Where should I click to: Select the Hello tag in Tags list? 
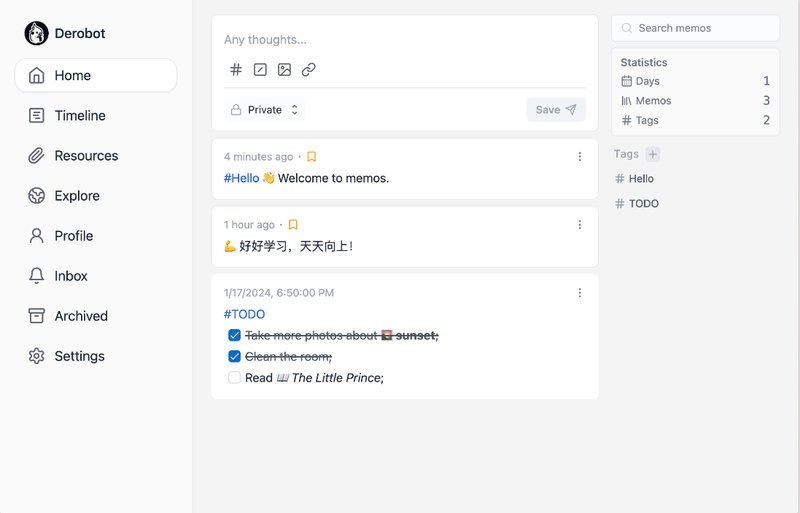tap(641, 179)
